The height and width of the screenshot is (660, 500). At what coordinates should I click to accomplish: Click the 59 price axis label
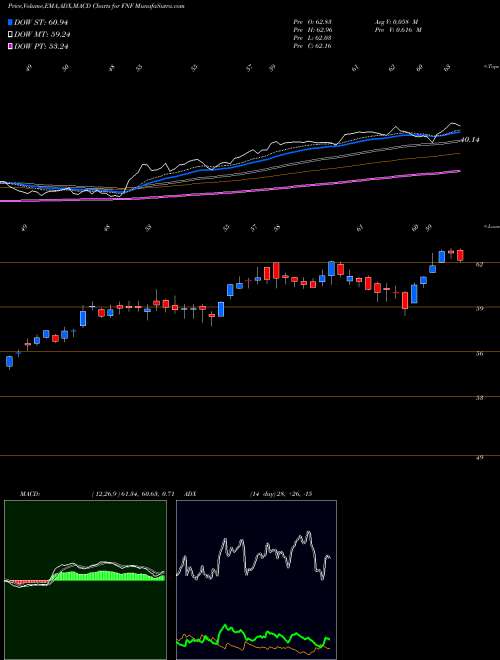481,308
